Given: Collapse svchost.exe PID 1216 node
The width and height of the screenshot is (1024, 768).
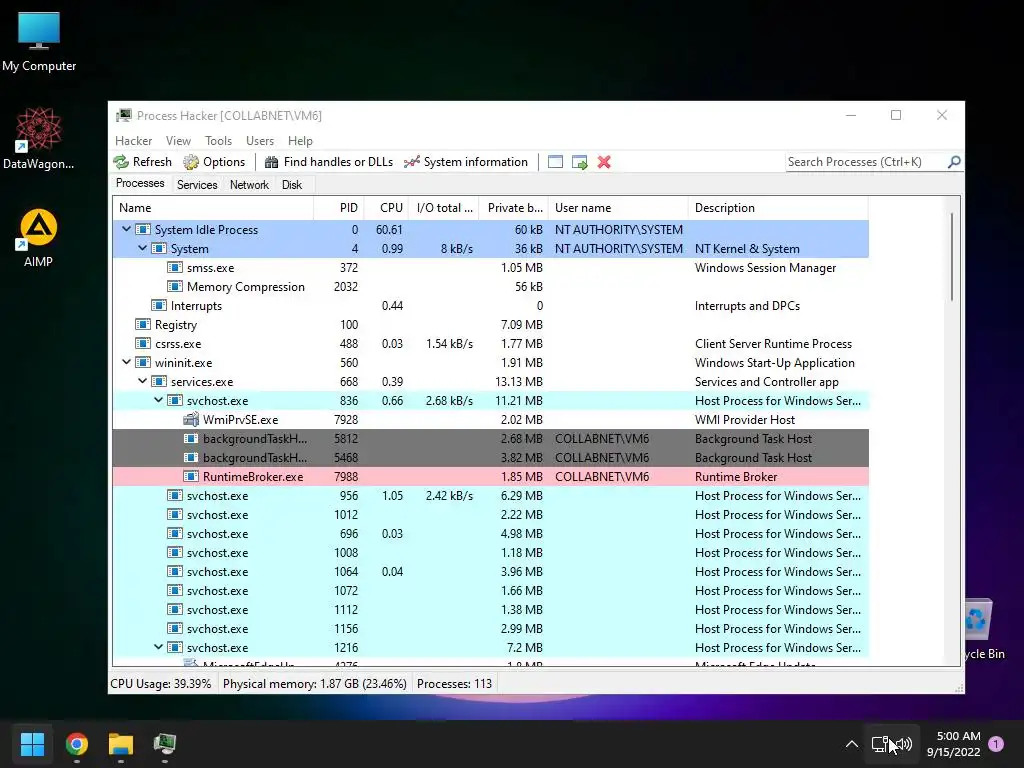Looking at the screenshot, I should [x=158, y=647].
